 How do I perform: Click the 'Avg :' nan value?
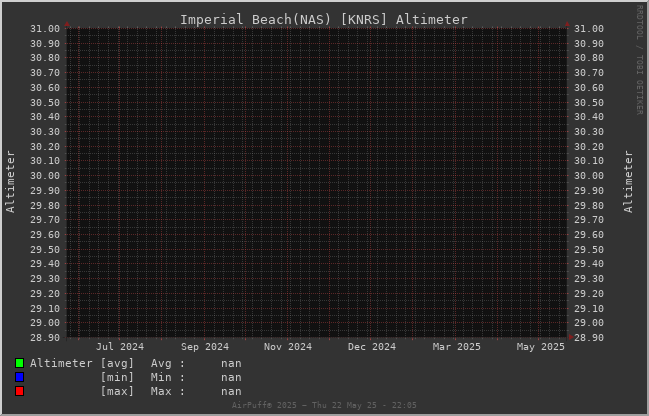[x=231, y=363]
